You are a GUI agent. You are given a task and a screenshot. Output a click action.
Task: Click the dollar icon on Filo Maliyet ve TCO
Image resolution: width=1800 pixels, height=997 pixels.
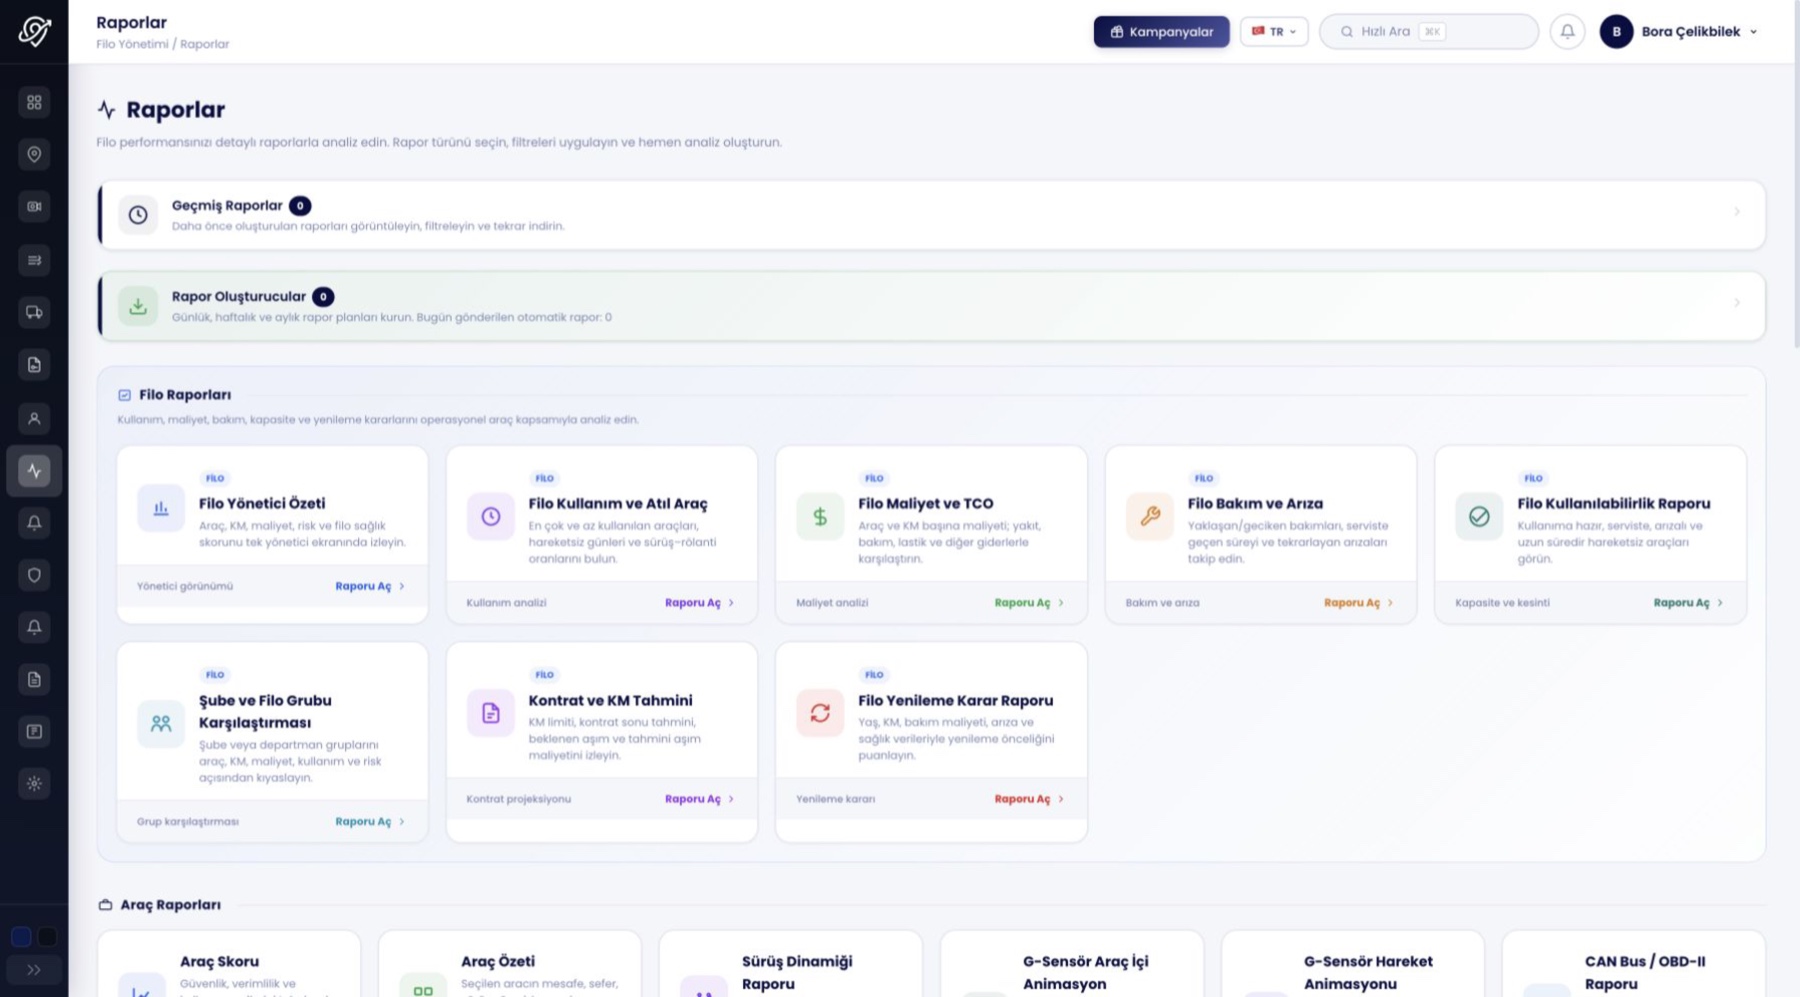point(820,517)
